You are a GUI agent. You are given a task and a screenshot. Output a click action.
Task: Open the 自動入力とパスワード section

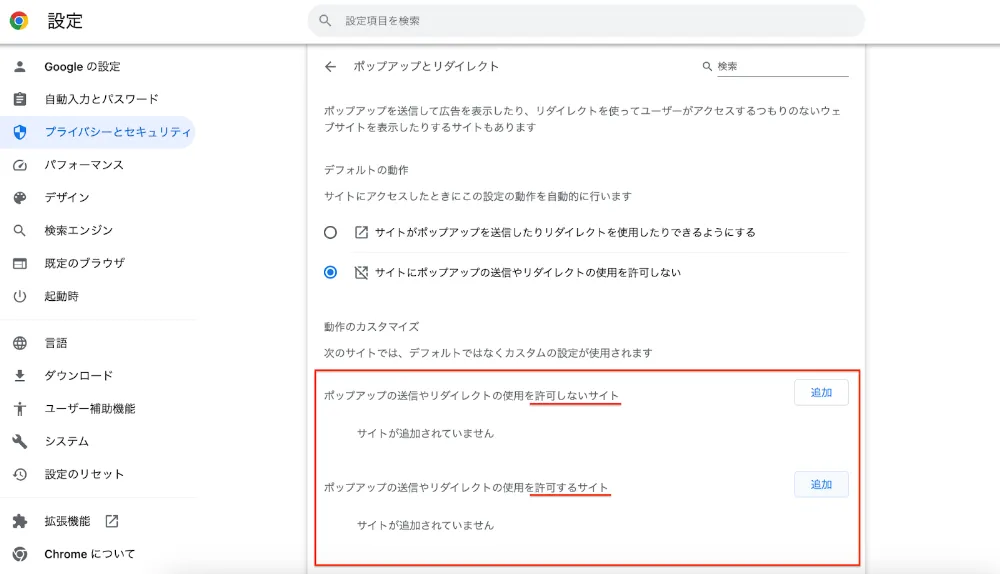[x=101, y=99]
